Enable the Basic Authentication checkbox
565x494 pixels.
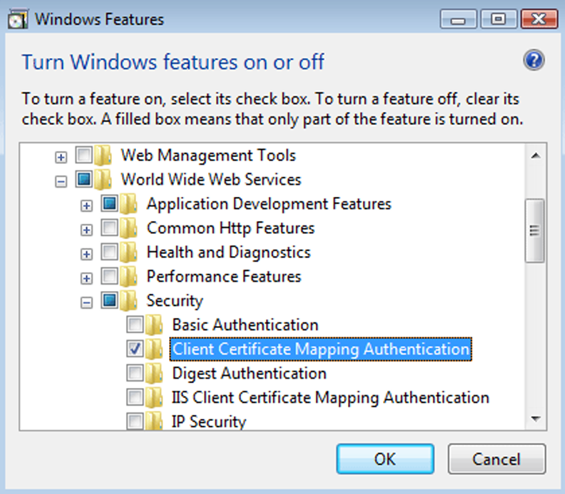tap(135, 324)
